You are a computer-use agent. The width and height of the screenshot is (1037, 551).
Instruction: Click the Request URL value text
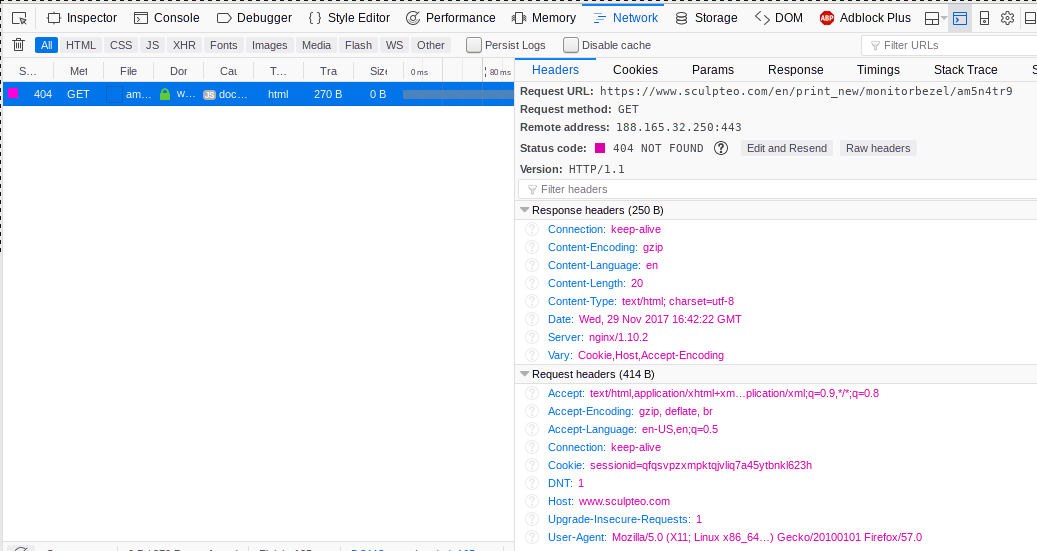tap(806, 91)
